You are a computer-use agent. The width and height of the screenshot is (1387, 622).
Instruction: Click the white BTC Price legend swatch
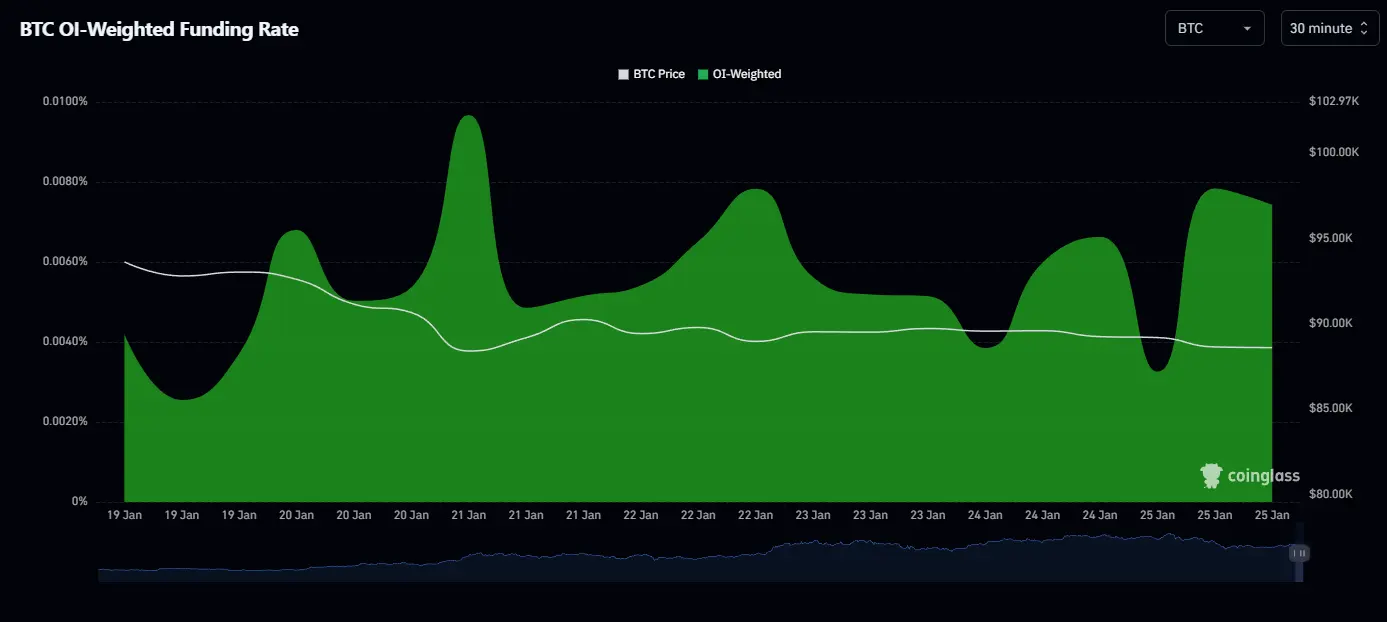pyautogui.click(x=624, y=74)
